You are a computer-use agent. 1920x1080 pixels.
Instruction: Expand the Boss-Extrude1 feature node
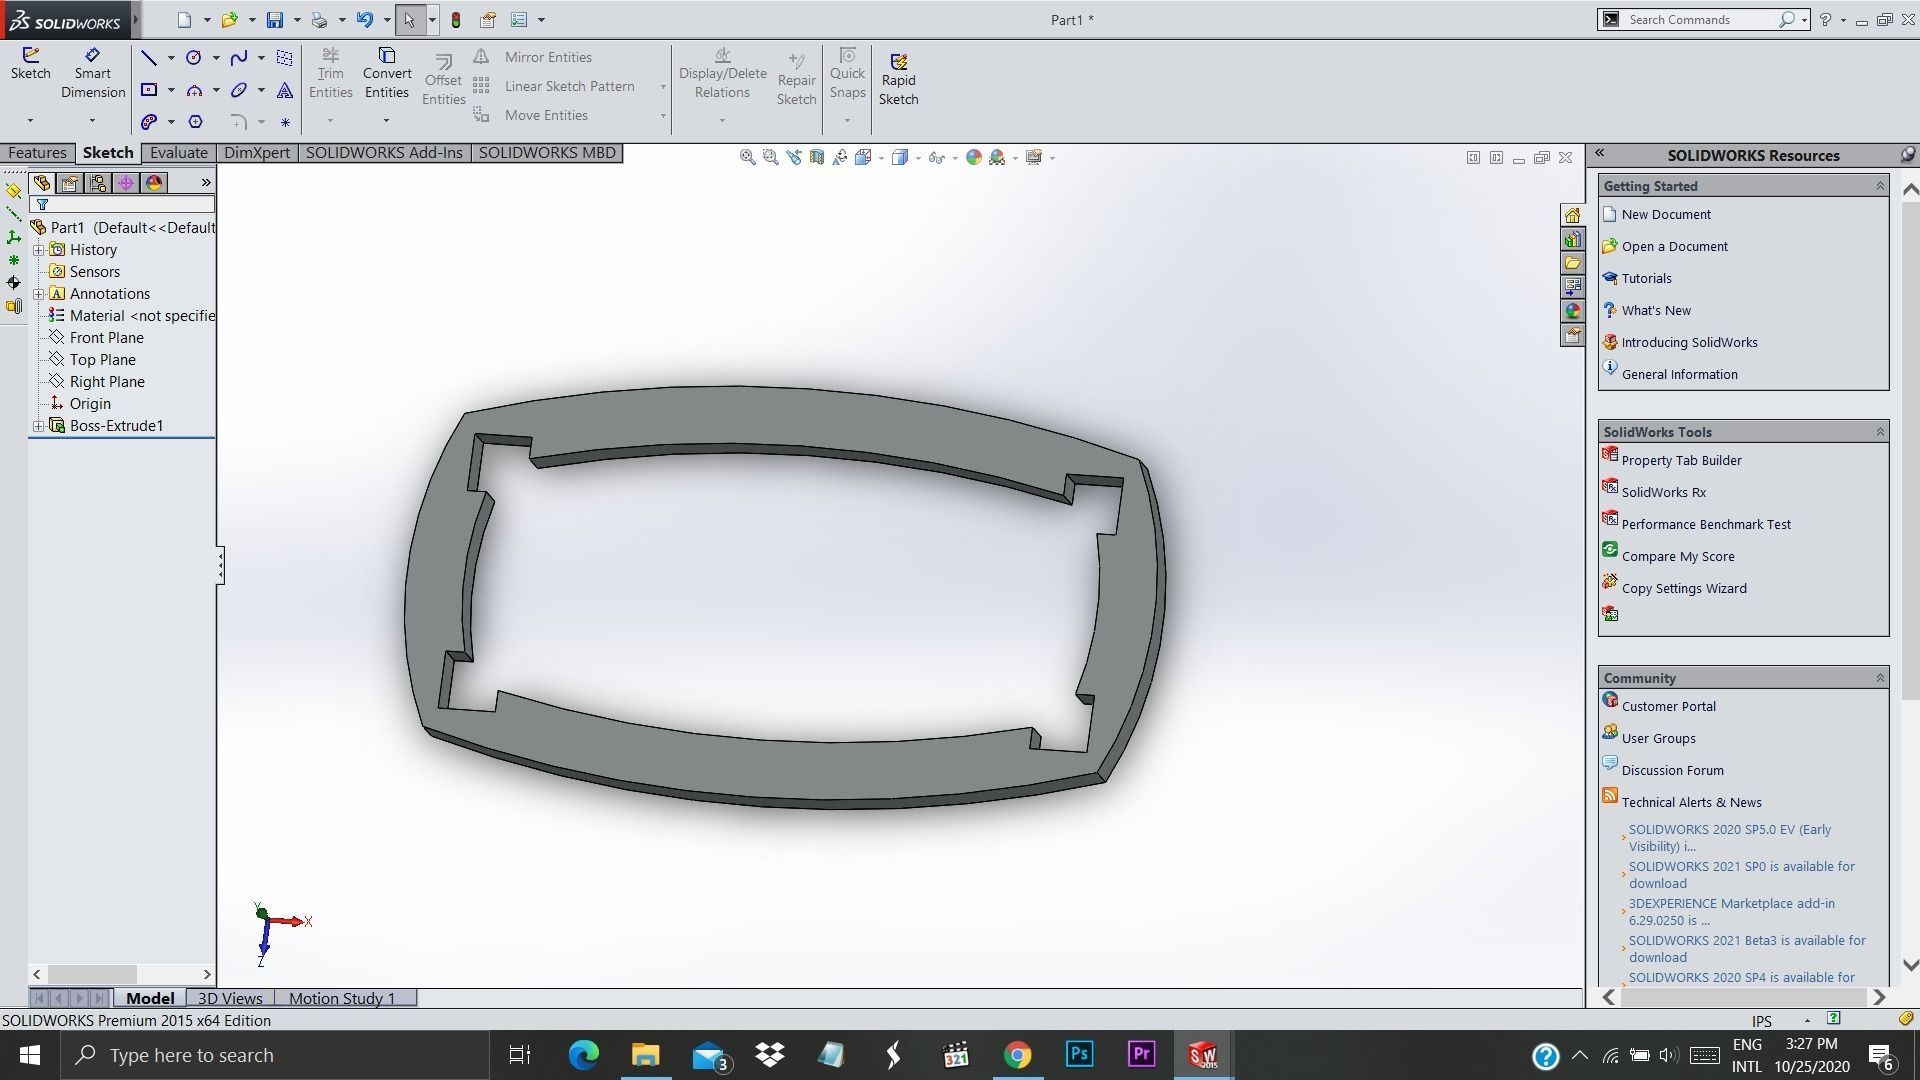[x=39, y=426]
